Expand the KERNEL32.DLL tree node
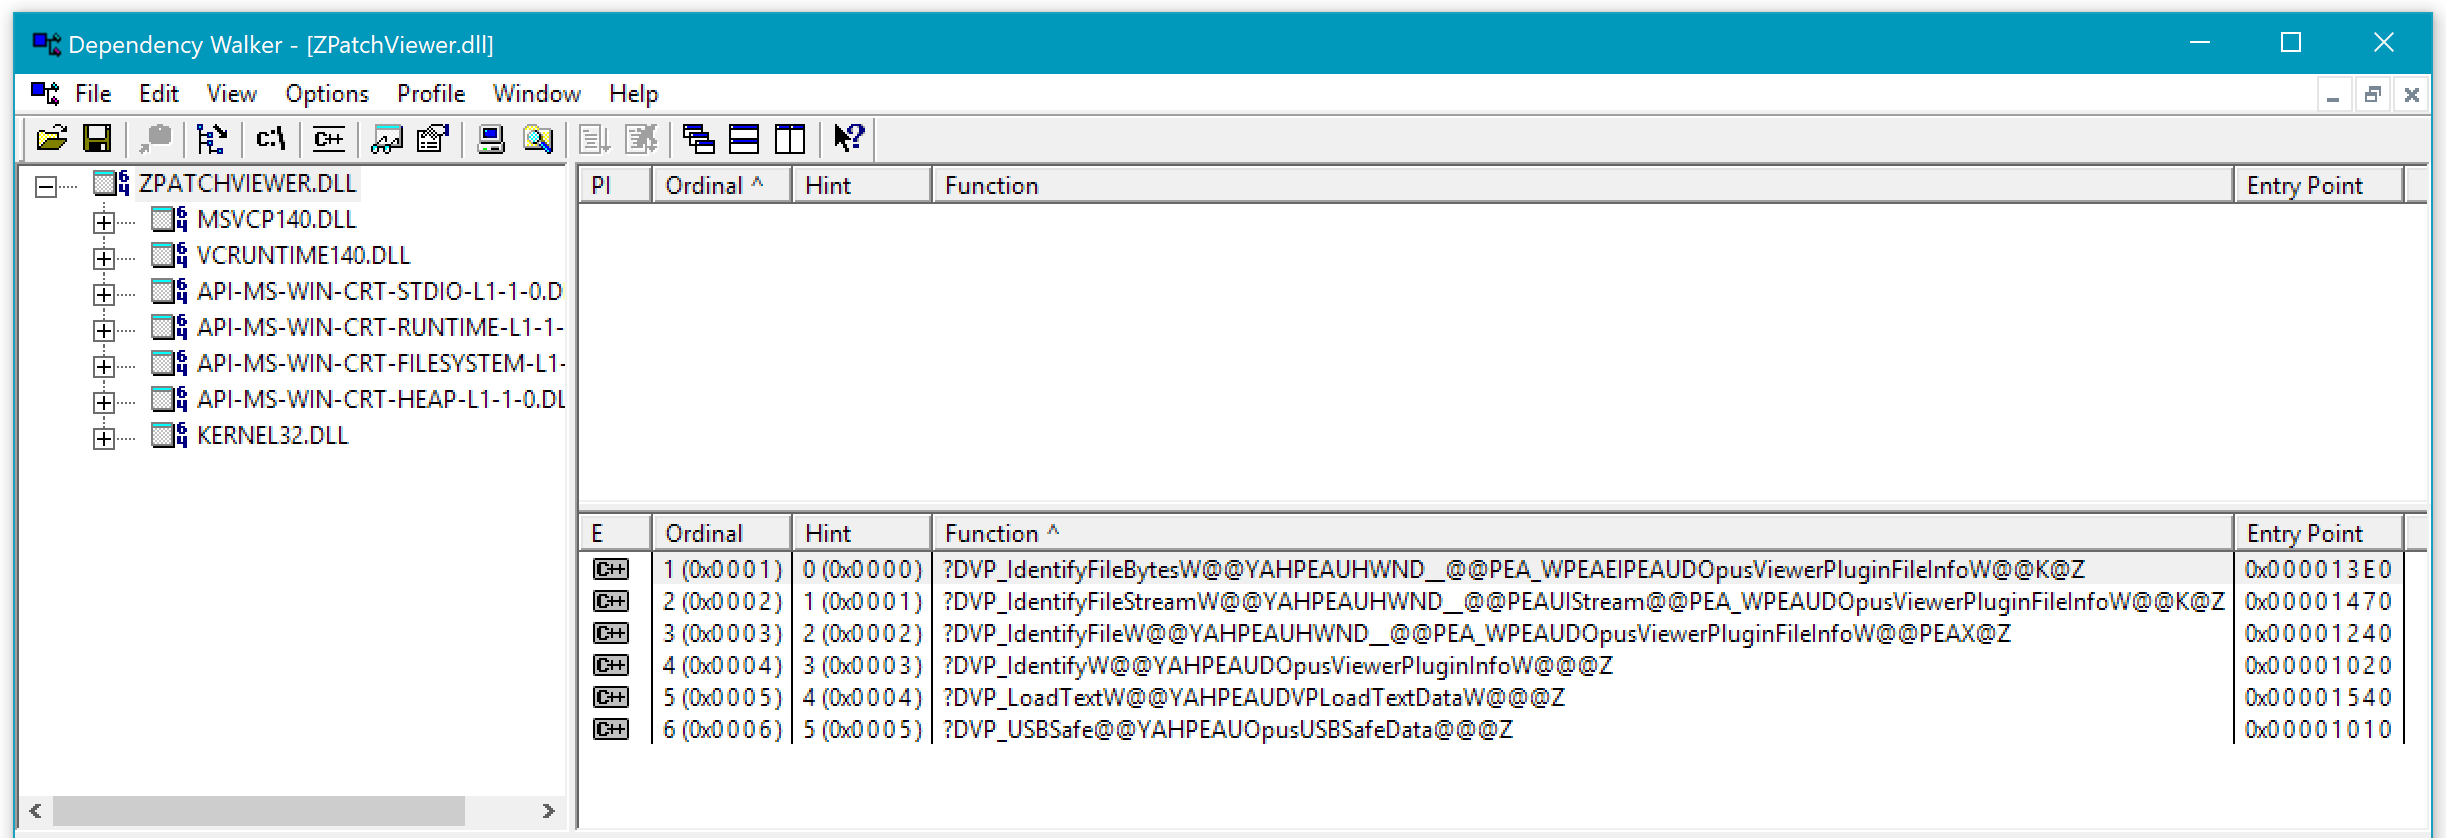 [104, 438]
